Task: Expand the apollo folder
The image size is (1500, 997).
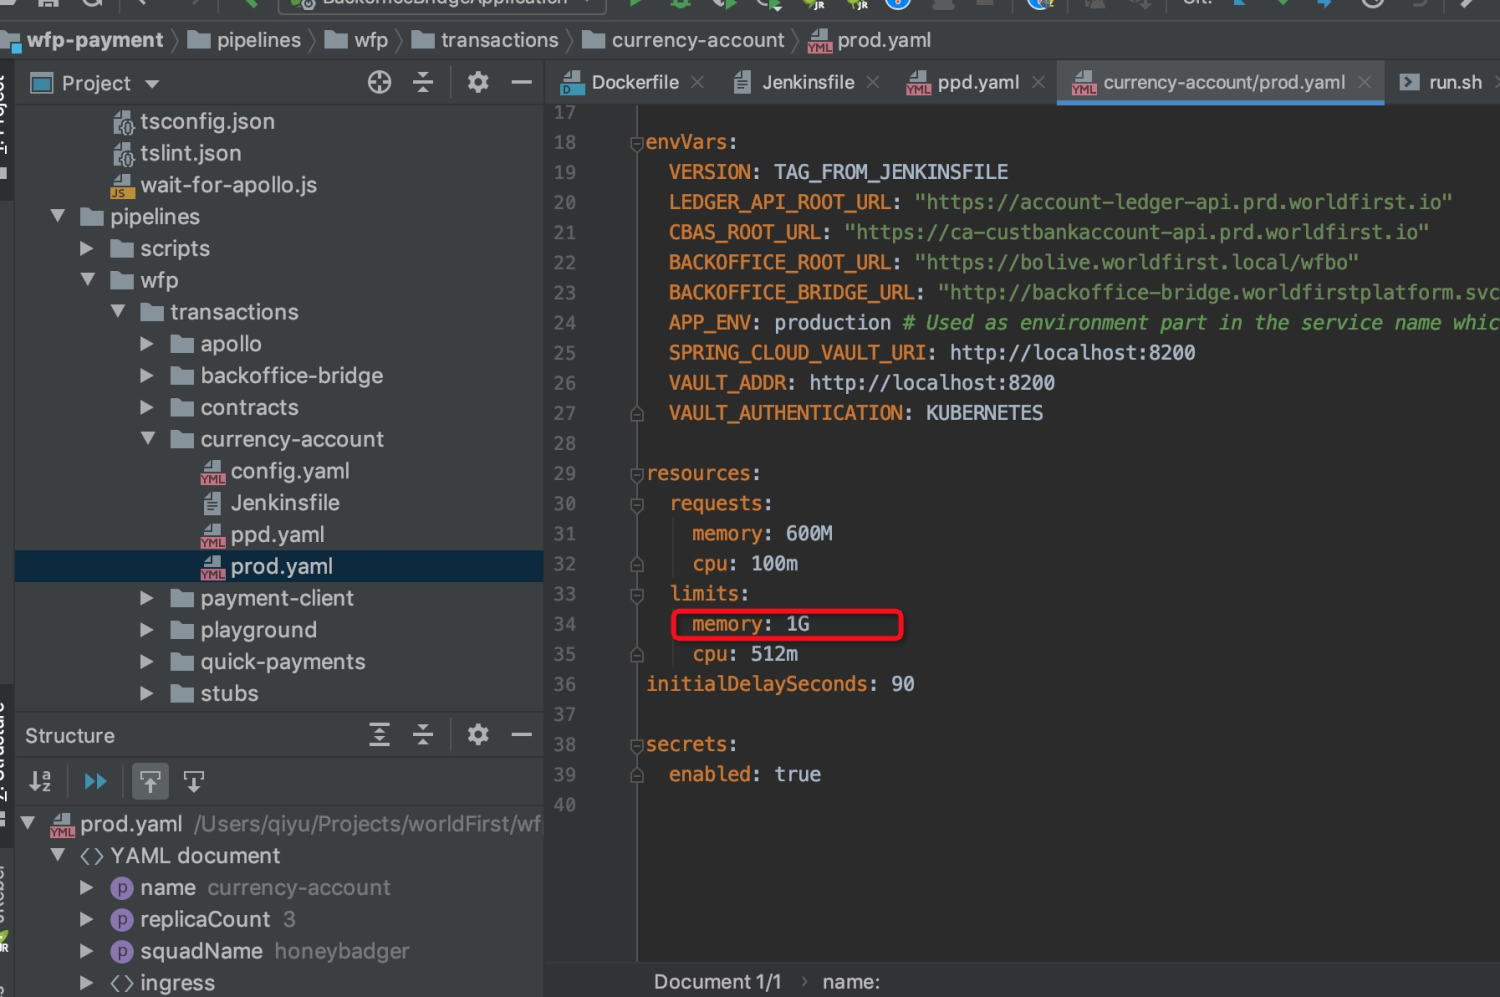Action: pyautogui.click(x=147, y=344)
